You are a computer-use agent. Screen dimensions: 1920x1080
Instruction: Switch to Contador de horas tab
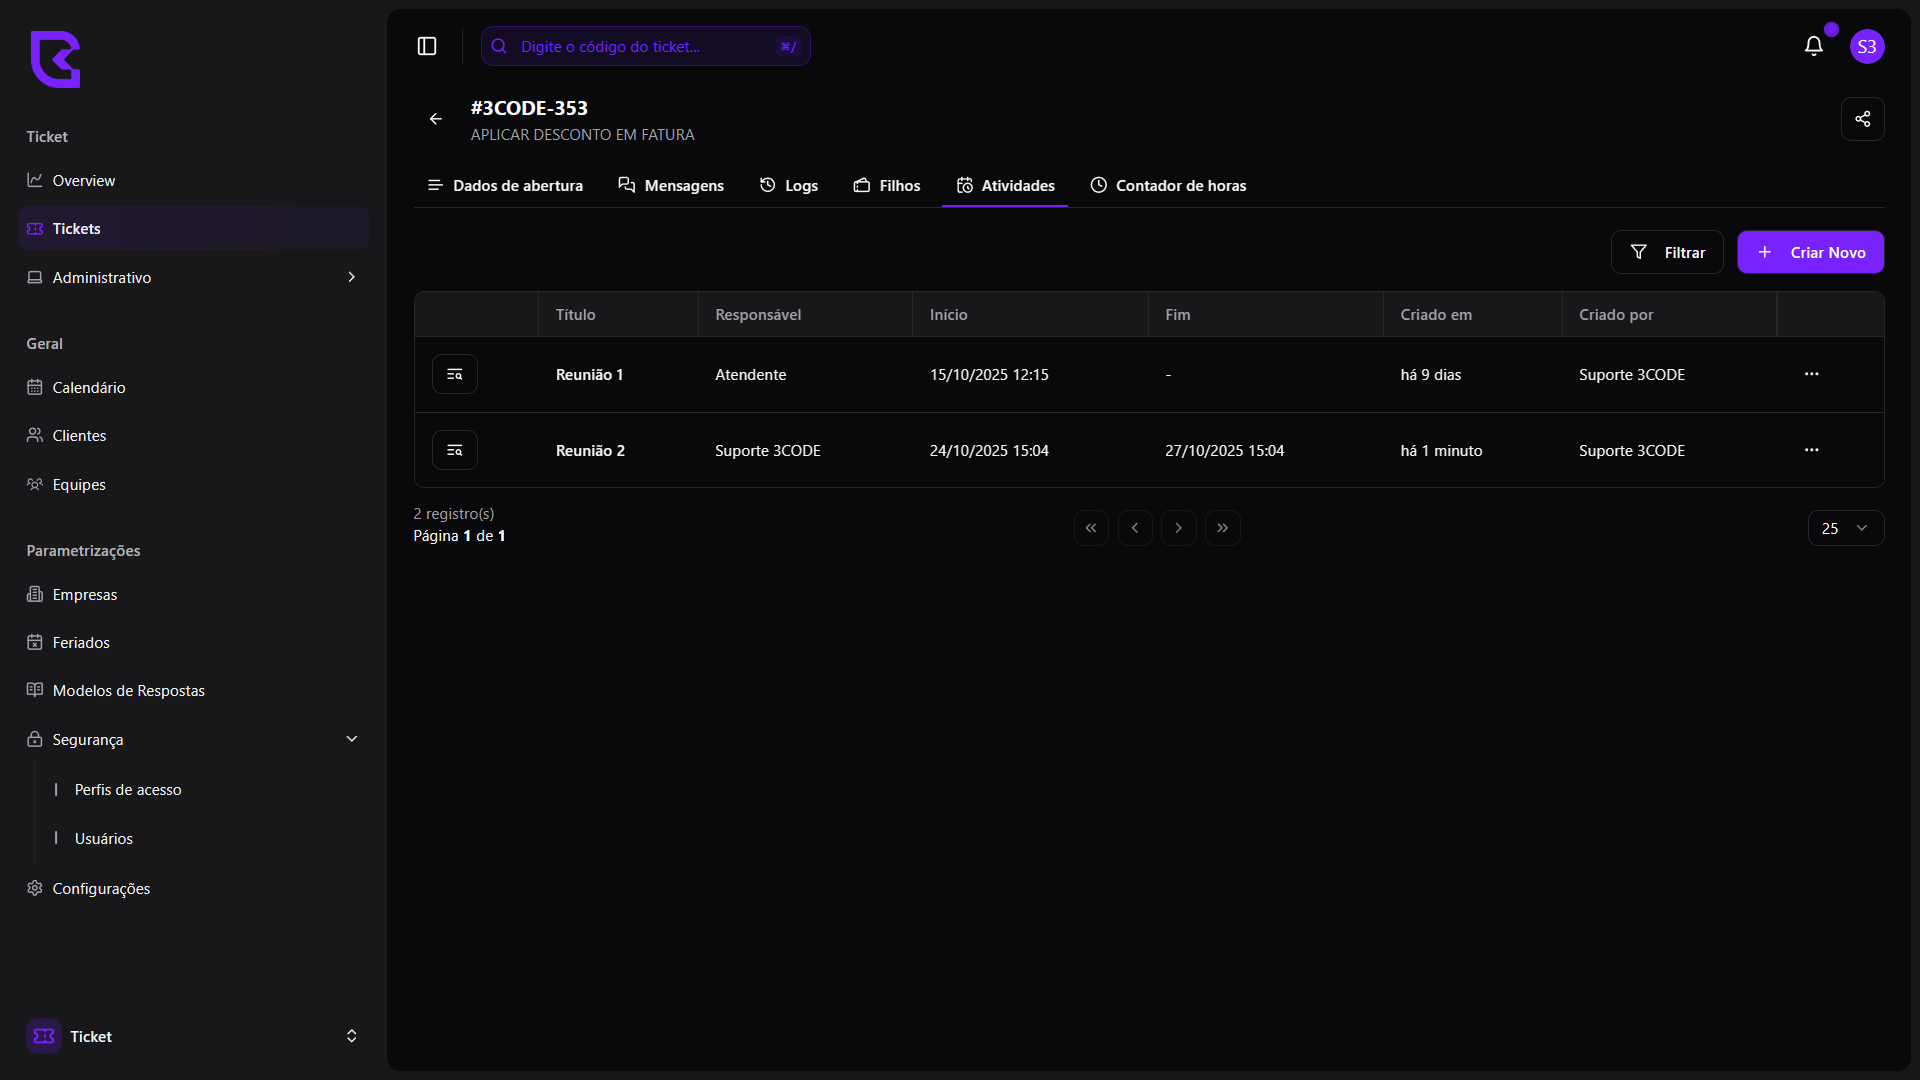click(1168, 186)
